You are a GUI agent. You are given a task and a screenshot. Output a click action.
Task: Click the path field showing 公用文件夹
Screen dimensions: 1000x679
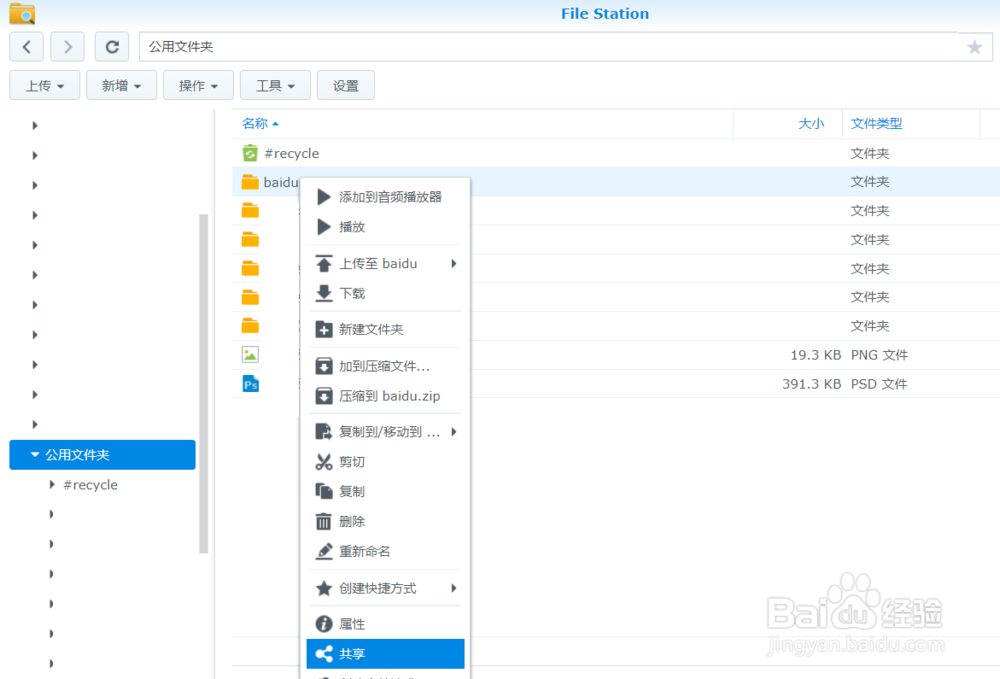(x=300, y=46)
